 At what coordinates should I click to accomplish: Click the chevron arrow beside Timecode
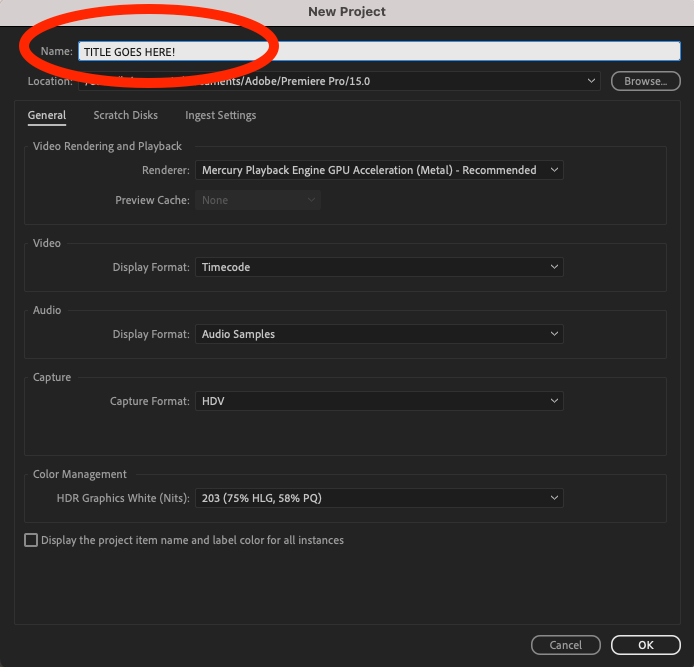[x=555, y=267]
